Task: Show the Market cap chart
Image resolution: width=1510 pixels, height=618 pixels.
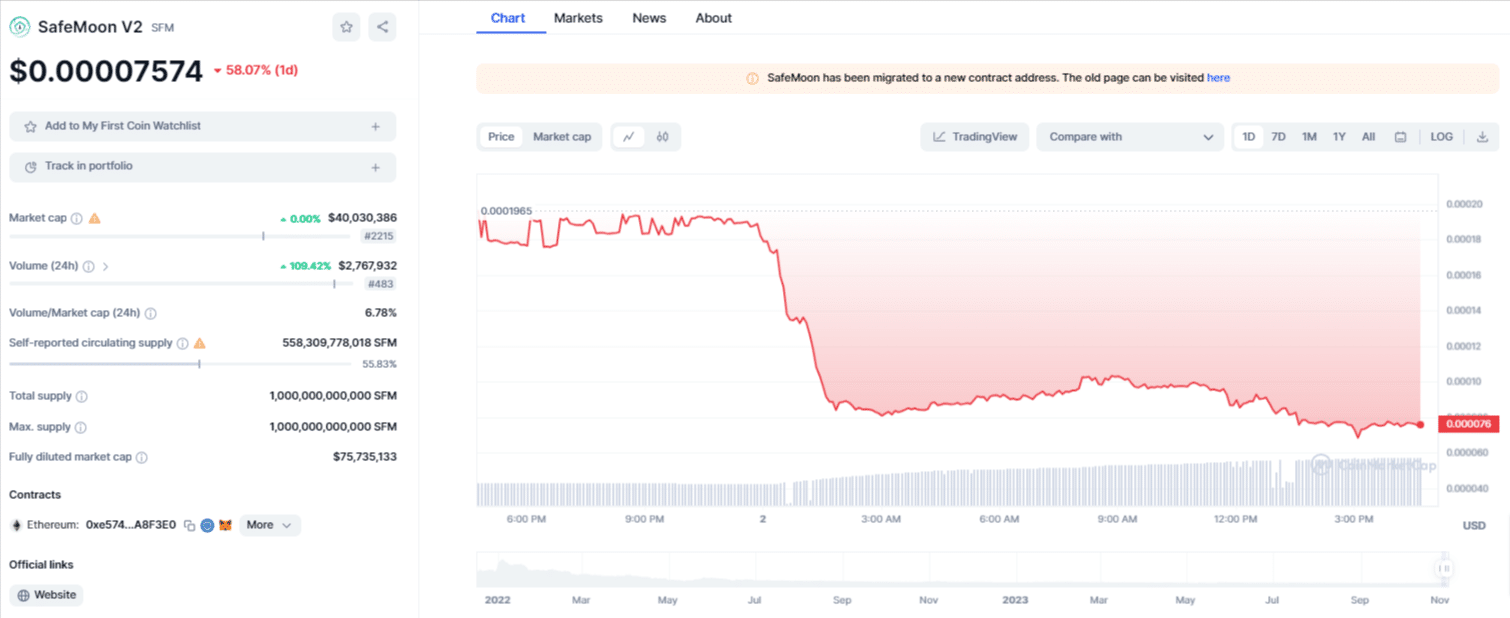Action: pos(562,137)
